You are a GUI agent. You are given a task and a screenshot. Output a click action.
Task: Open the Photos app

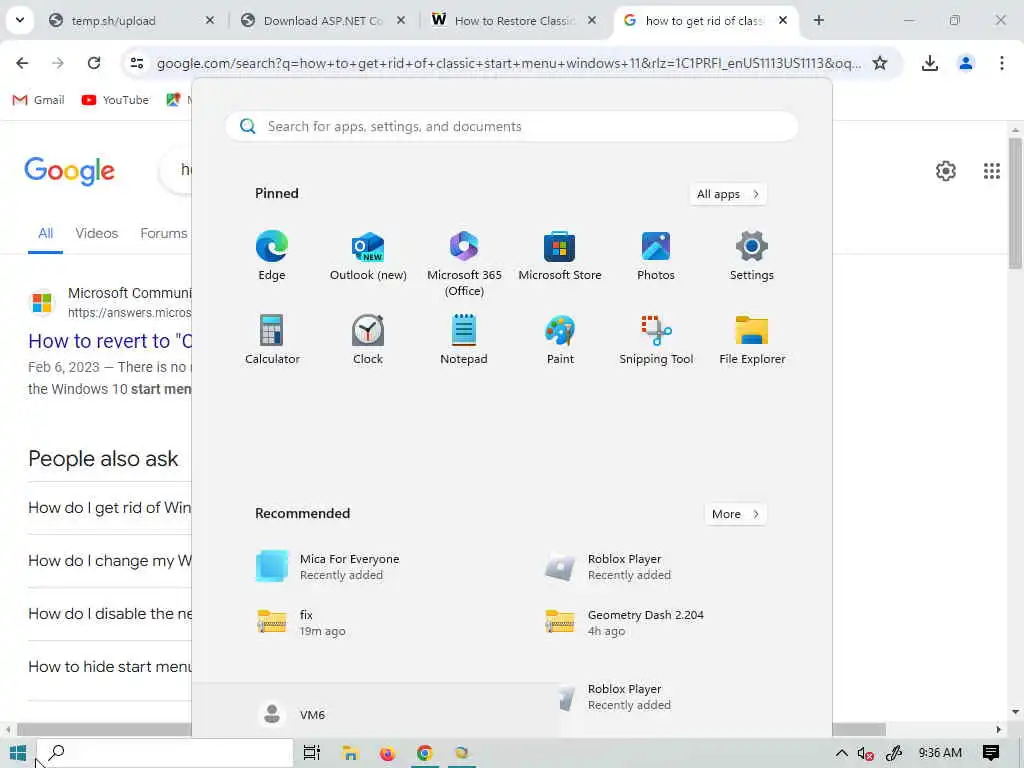(656, 255)
